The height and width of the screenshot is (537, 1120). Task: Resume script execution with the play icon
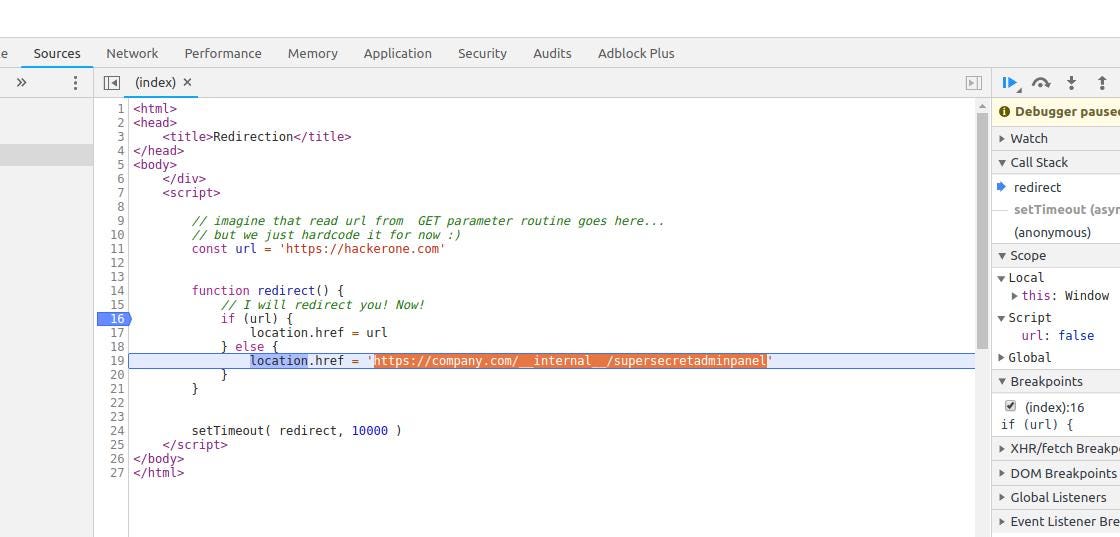tap(1010, 83)
